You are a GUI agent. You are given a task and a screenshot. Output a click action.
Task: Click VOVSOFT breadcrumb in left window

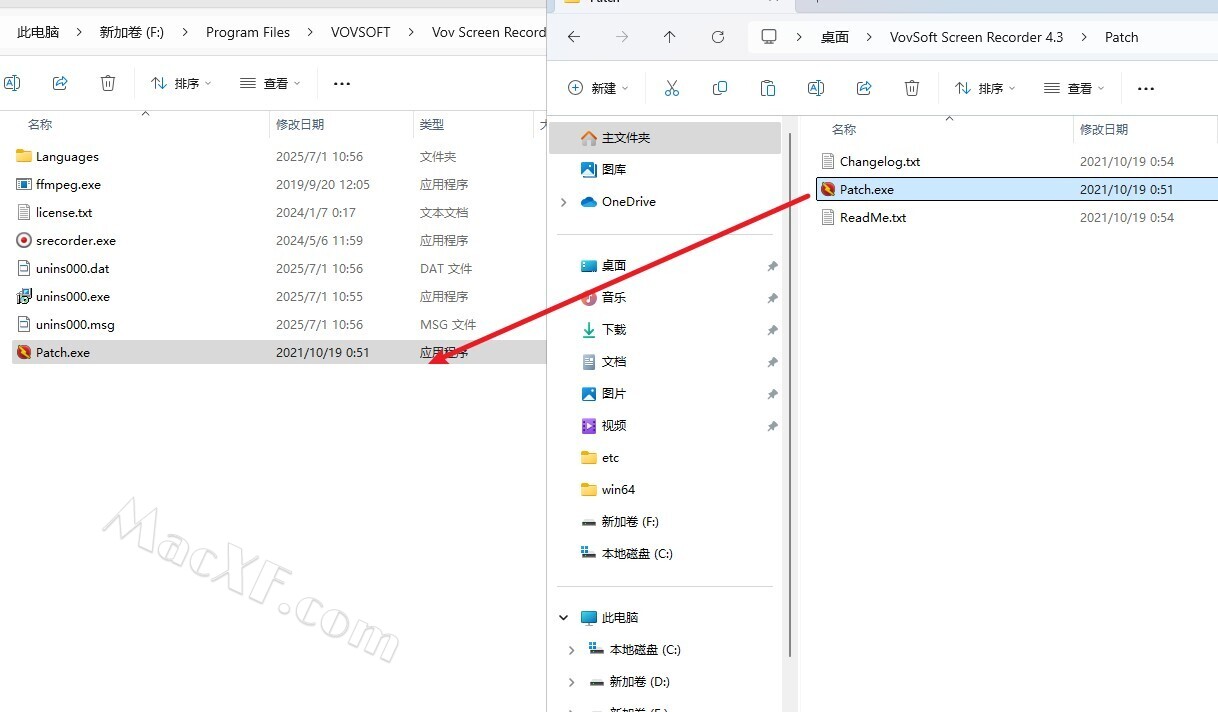click(361, 32)
